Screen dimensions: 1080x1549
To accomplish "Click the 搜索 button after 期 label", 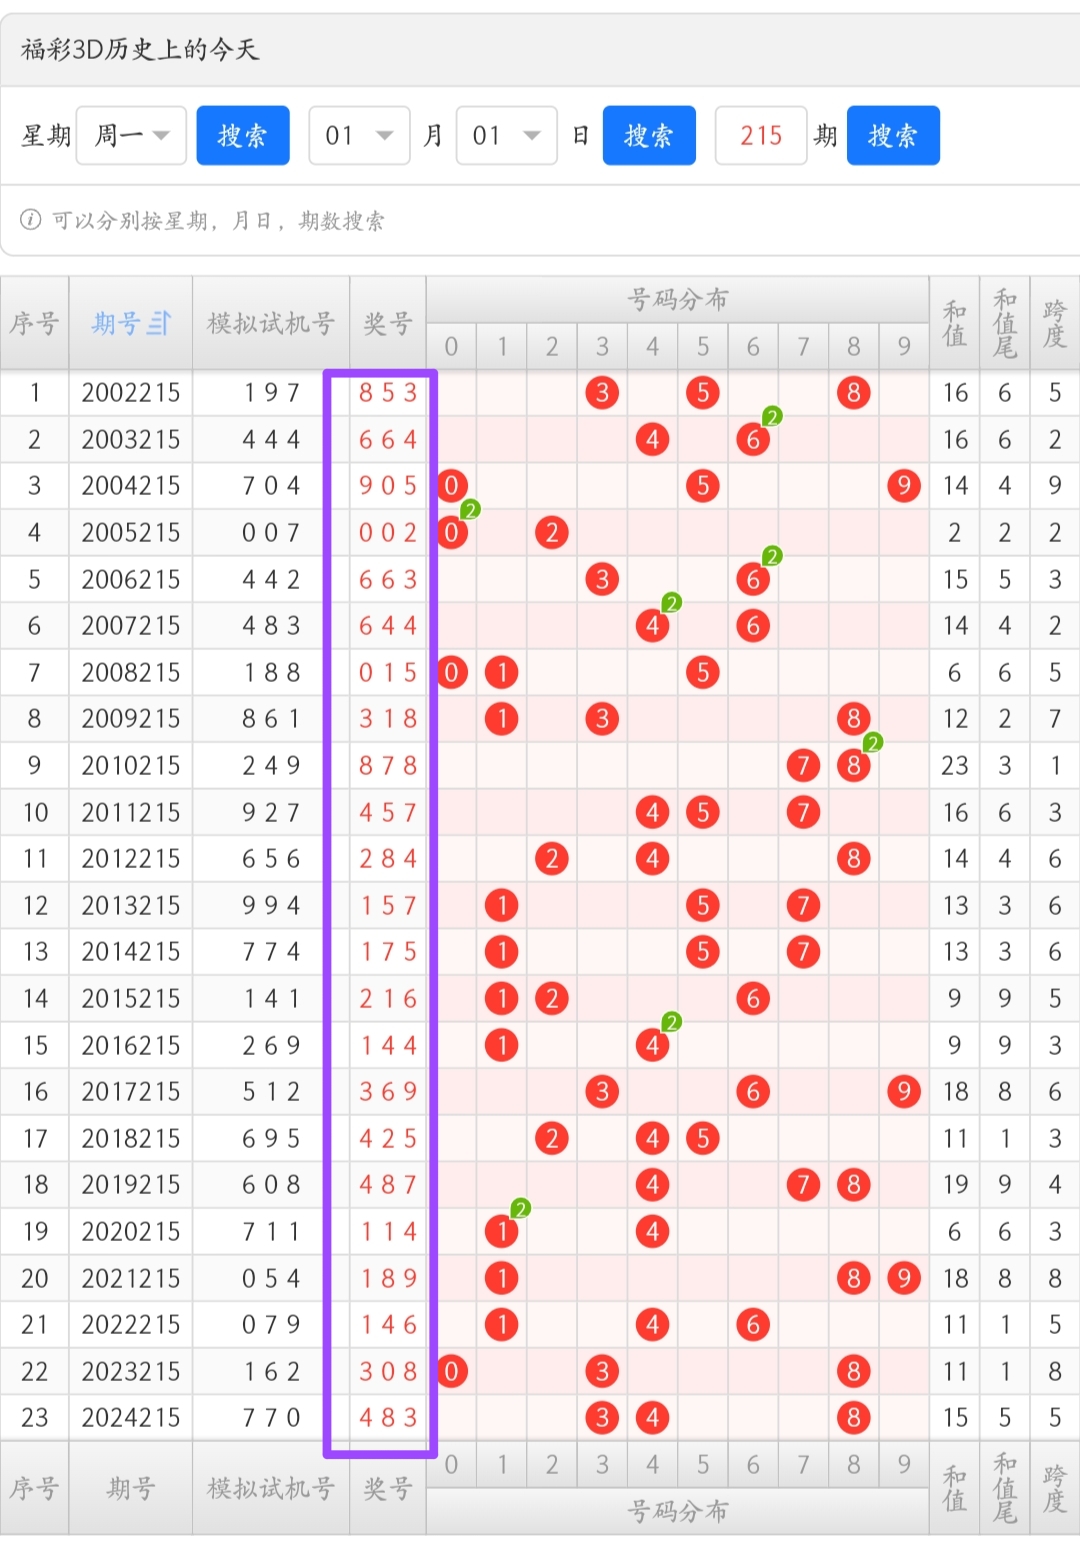I will click(x=893, y=135).
